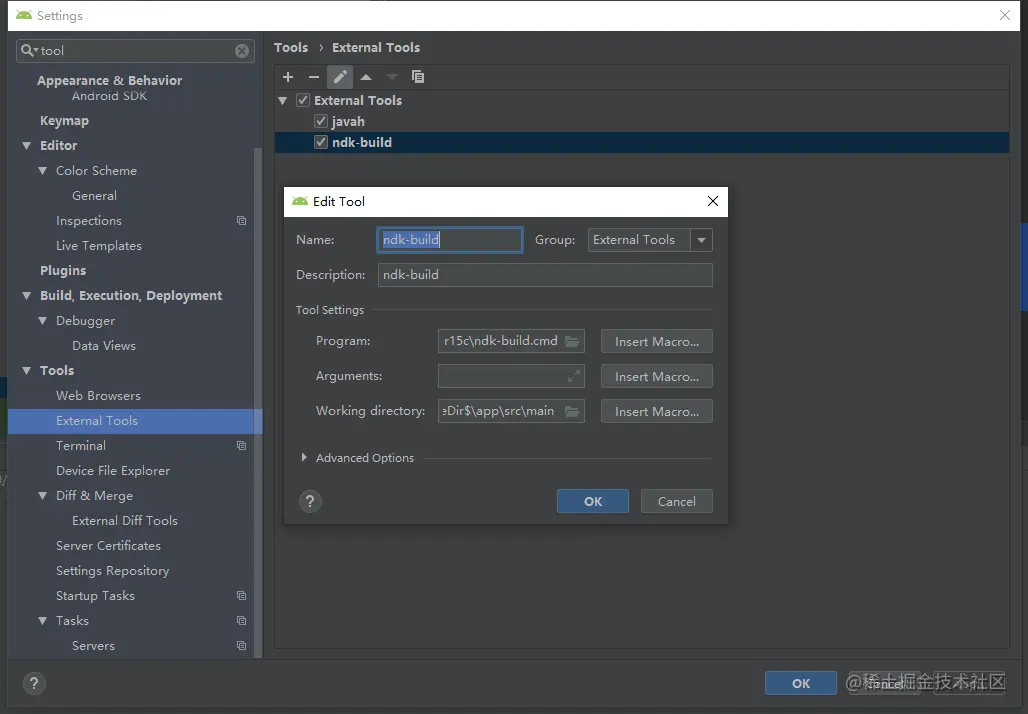This screenshot has height=714, width=1028.
Task: Click project-level icon beside Startup Tasks
Action: click(241, 596)
